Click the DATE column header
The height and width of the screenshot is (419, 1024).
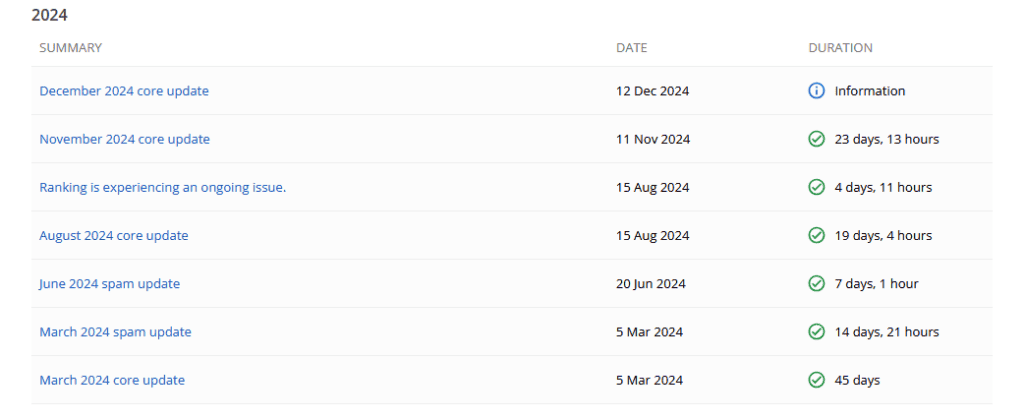tap(632, 48)
